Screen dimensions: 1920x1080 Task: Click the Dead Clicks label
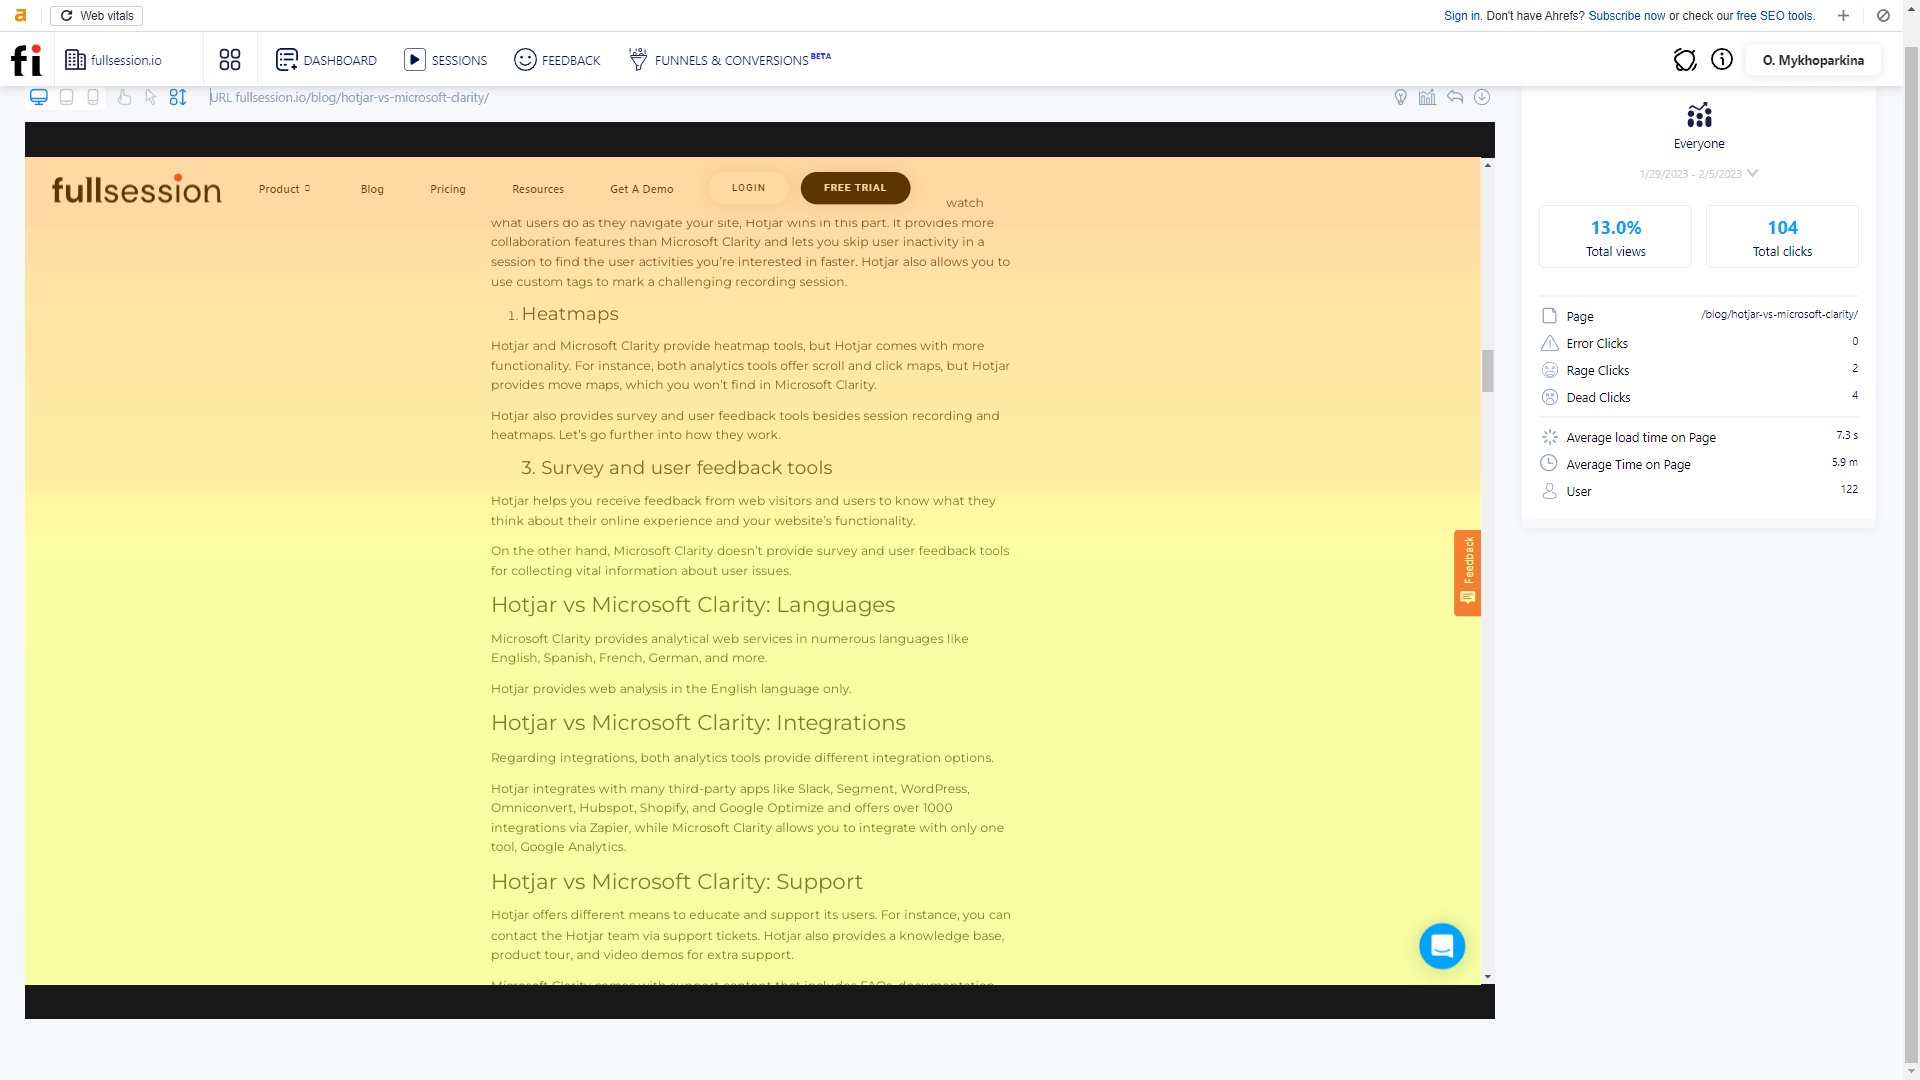(x=1598, y=397)
